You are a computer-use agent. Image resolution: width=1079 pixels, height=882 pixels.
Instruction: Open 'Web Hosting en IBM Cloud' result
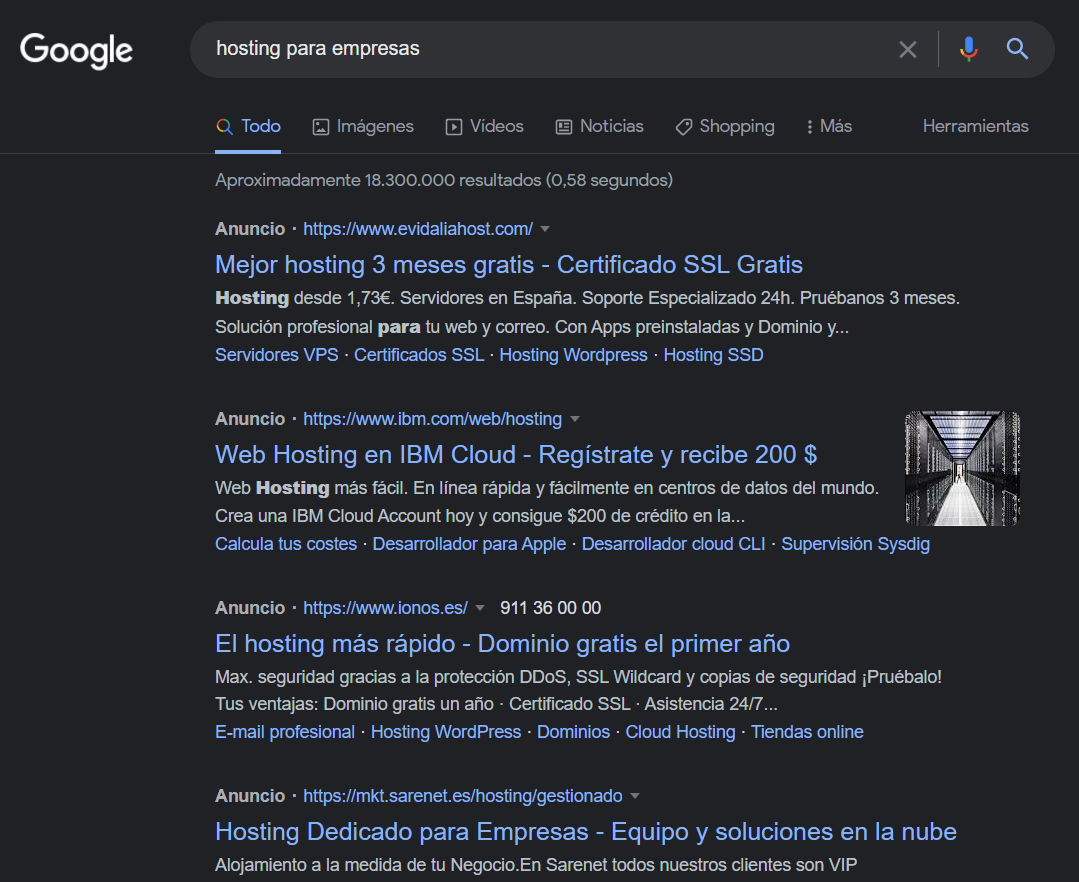coord(515,455)
